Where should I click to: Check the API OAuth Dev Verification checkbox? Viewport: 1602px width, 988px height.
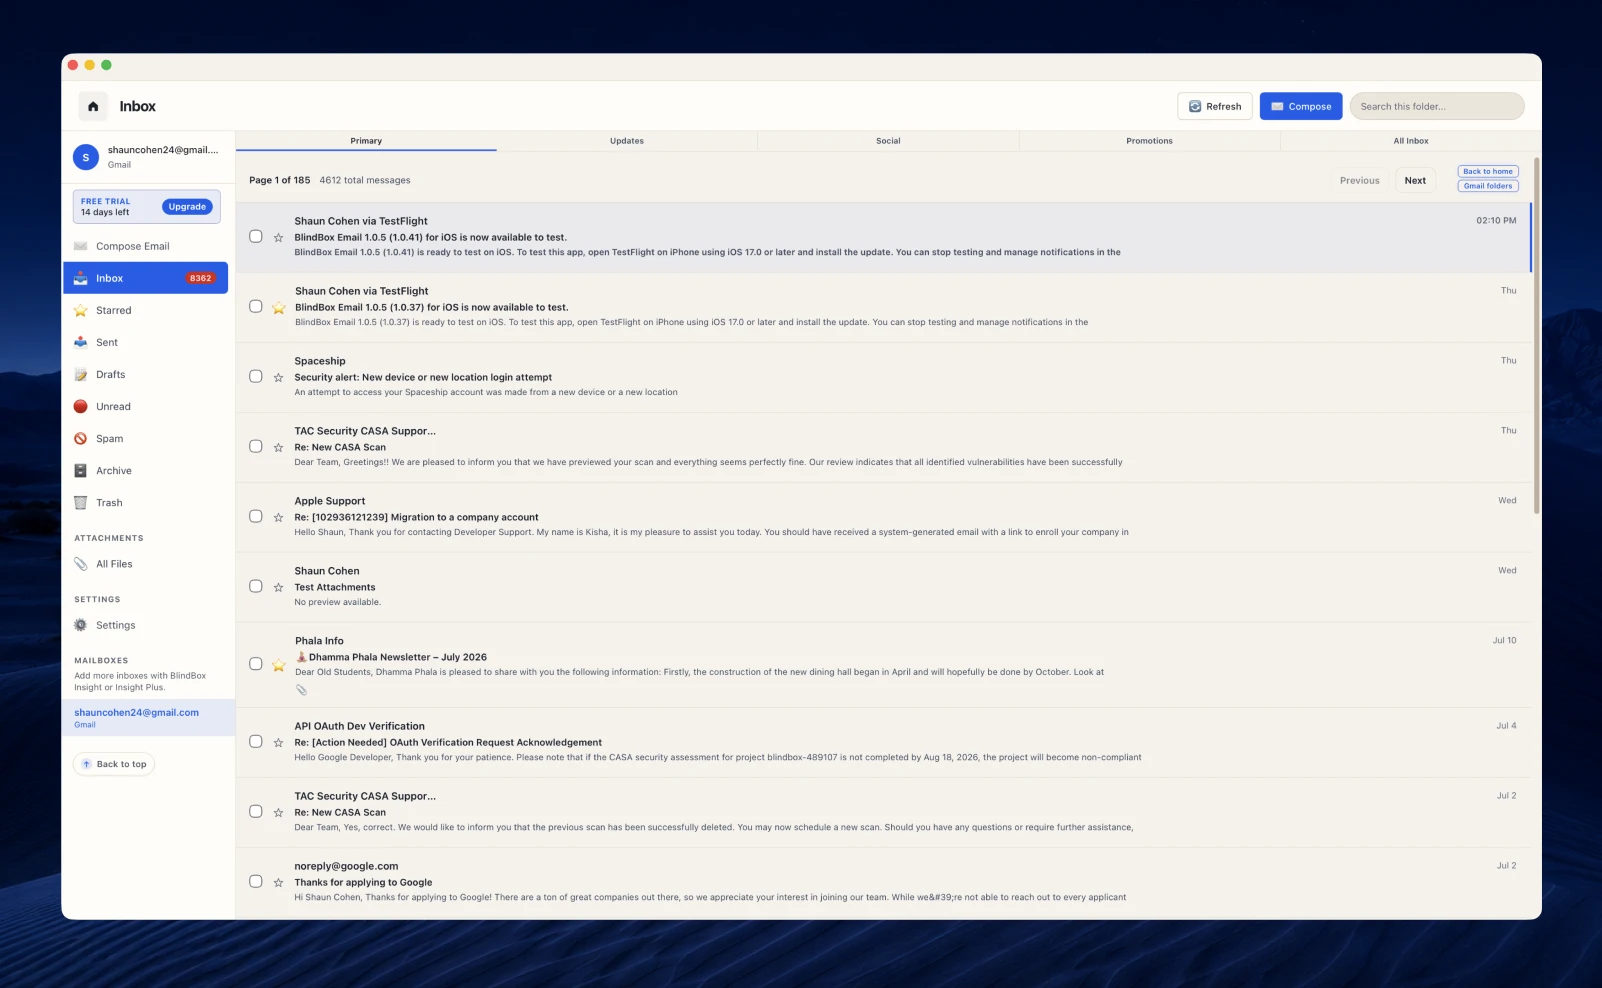tap(256, 741)
